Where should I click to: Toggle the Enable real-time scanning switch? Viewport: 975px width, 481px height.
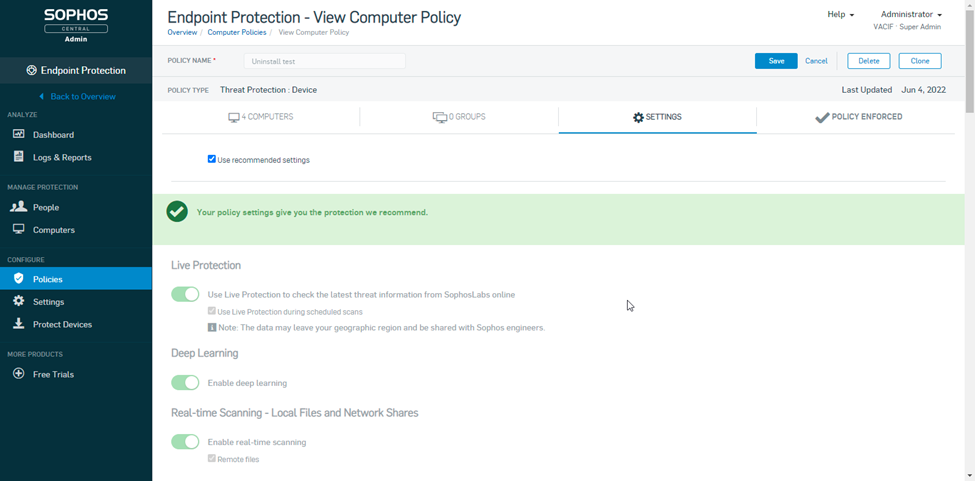[x=185, y=442]
